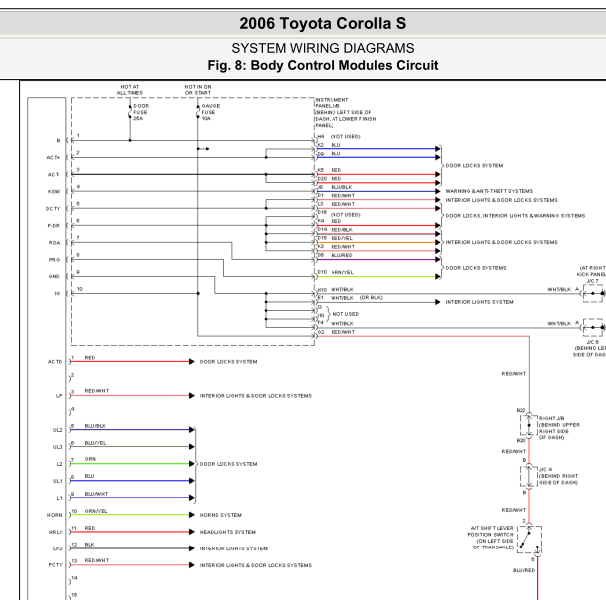The height and width of the screenshot is (600, 606).
Task: Click the 'GND' pin label
Action: [54, 276]
